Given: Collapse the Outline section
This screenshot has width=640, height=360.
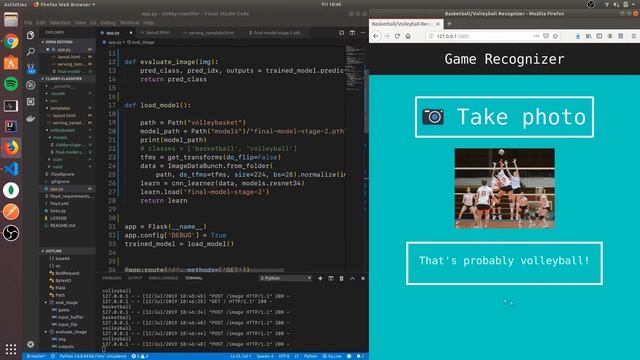Looking at the screenshot, I should (54, 251).
